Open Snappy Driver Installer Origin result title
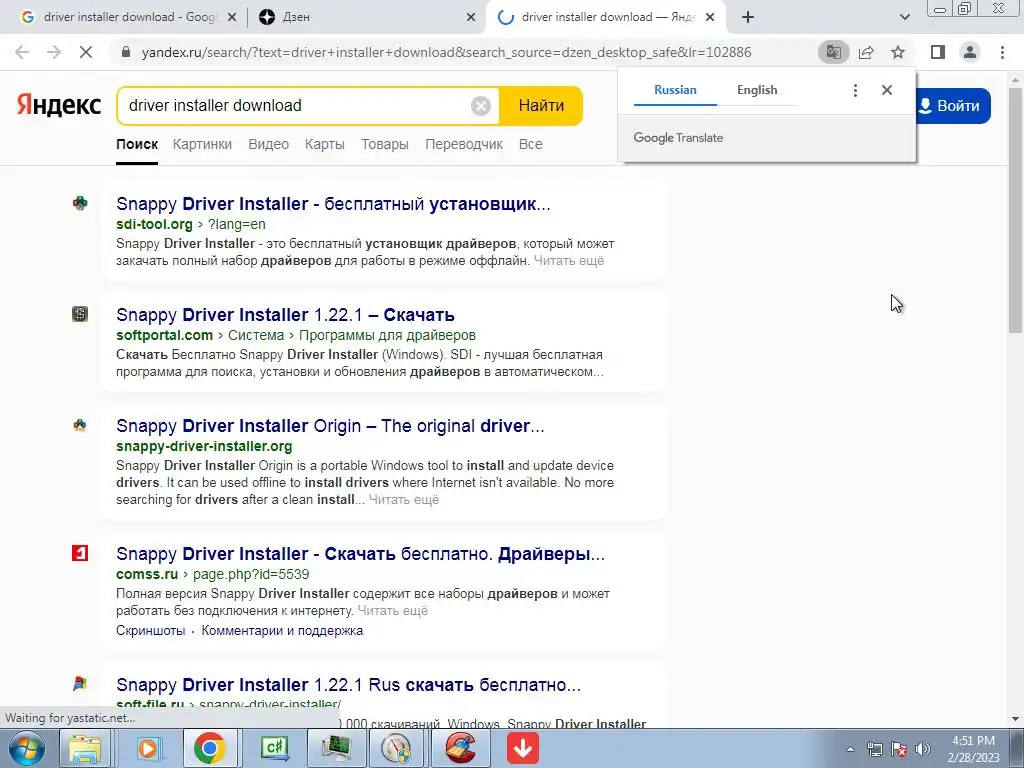This screenshot has height=768, width=1024. click(330, 426)
